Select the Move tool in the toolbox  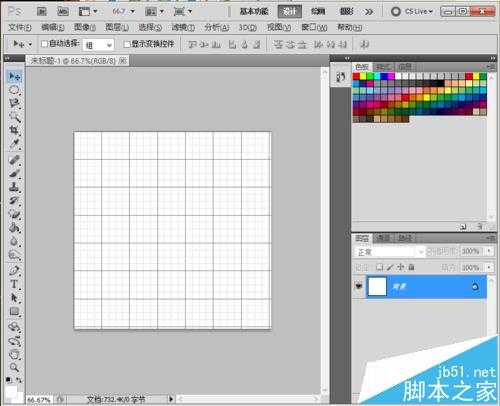pos(14,76)
